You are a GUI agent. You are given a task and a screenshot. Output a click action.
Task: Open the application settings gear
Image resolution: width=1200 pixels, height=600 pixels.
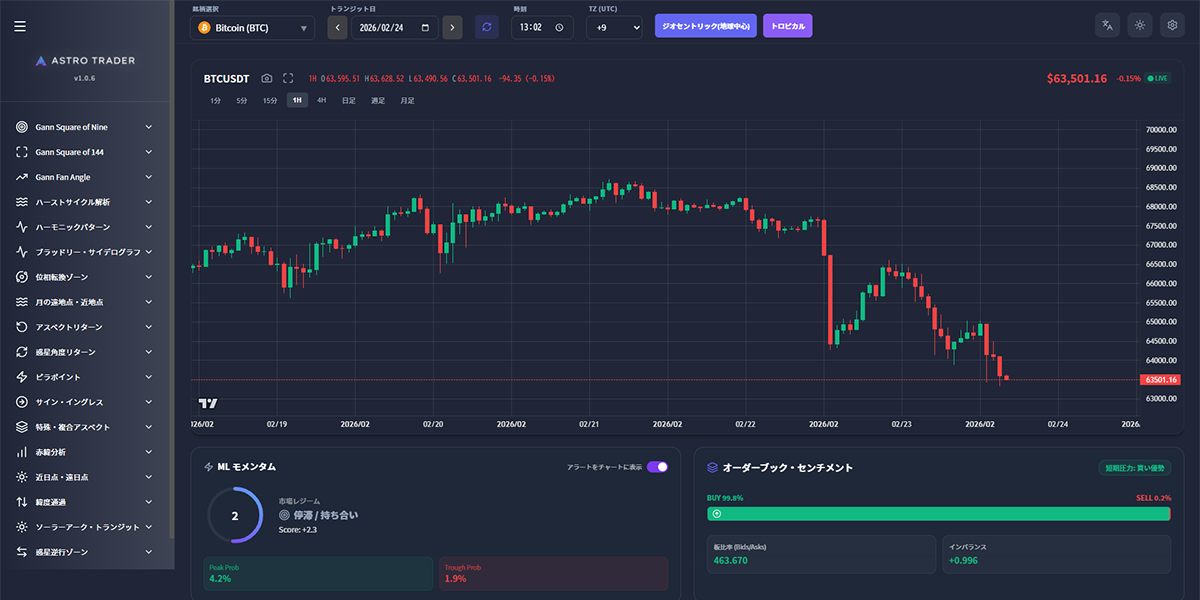(1172, 24)
